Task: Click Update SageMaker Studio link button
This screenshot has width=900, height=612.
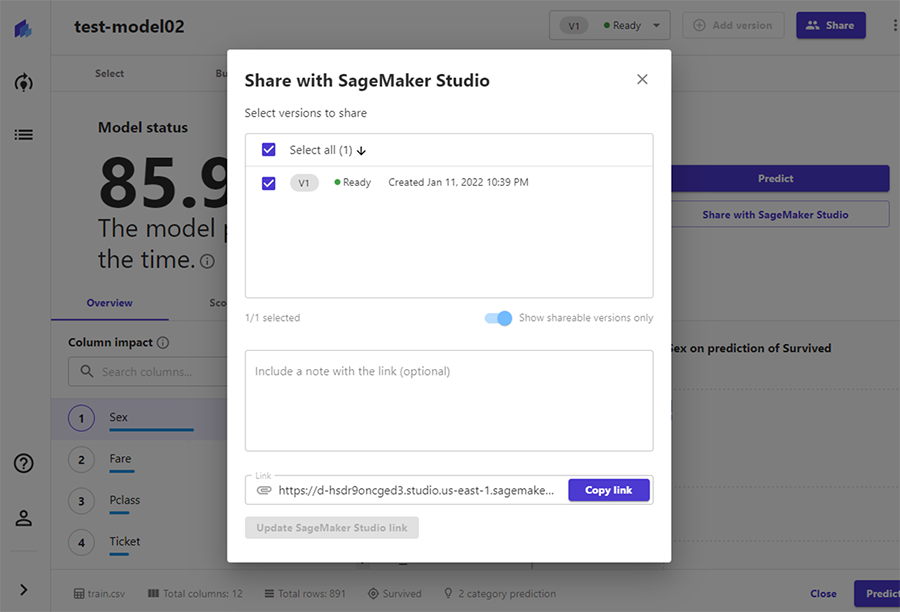Action: [332, 528]
